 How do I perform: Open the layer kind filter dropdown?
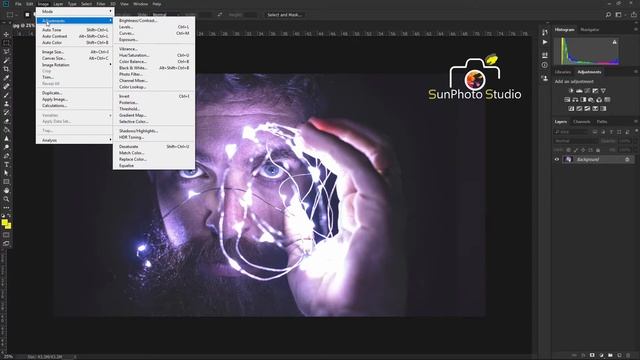[x=571, y=132]
